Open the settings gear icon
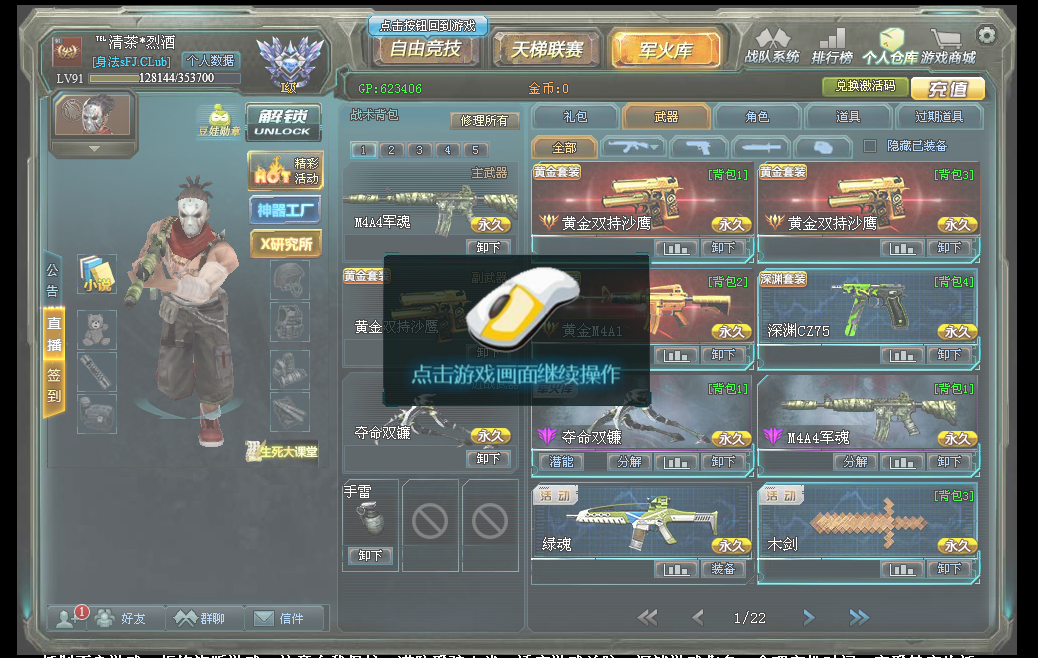Image resolution: width=1038 pixels, height=658 pixels. tap(986, 34)
